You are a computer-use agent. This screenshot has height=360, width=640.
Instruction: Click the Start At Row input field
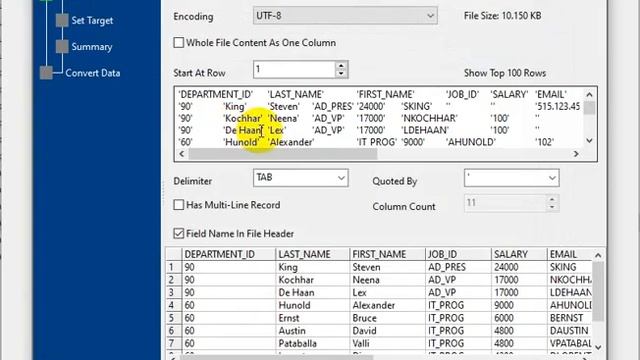pyautogui.click(x=294, y=70)
